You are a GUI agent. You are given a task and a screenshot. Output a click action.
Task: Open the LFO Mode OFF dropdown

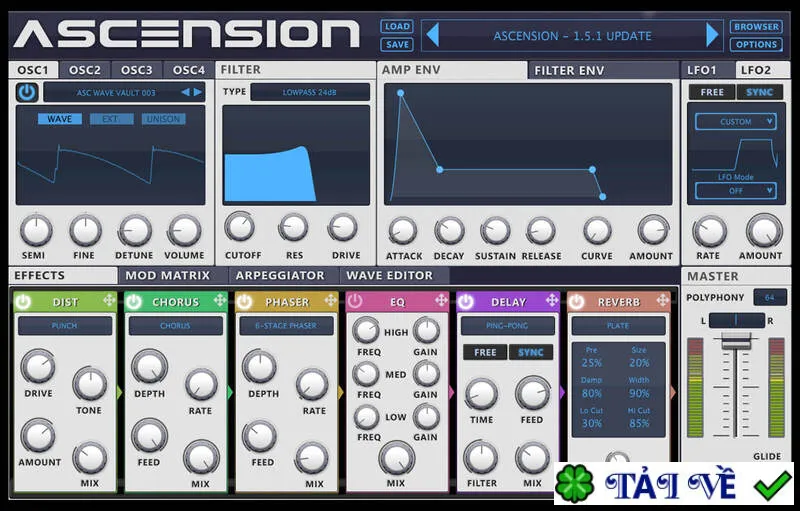(736, 191)
